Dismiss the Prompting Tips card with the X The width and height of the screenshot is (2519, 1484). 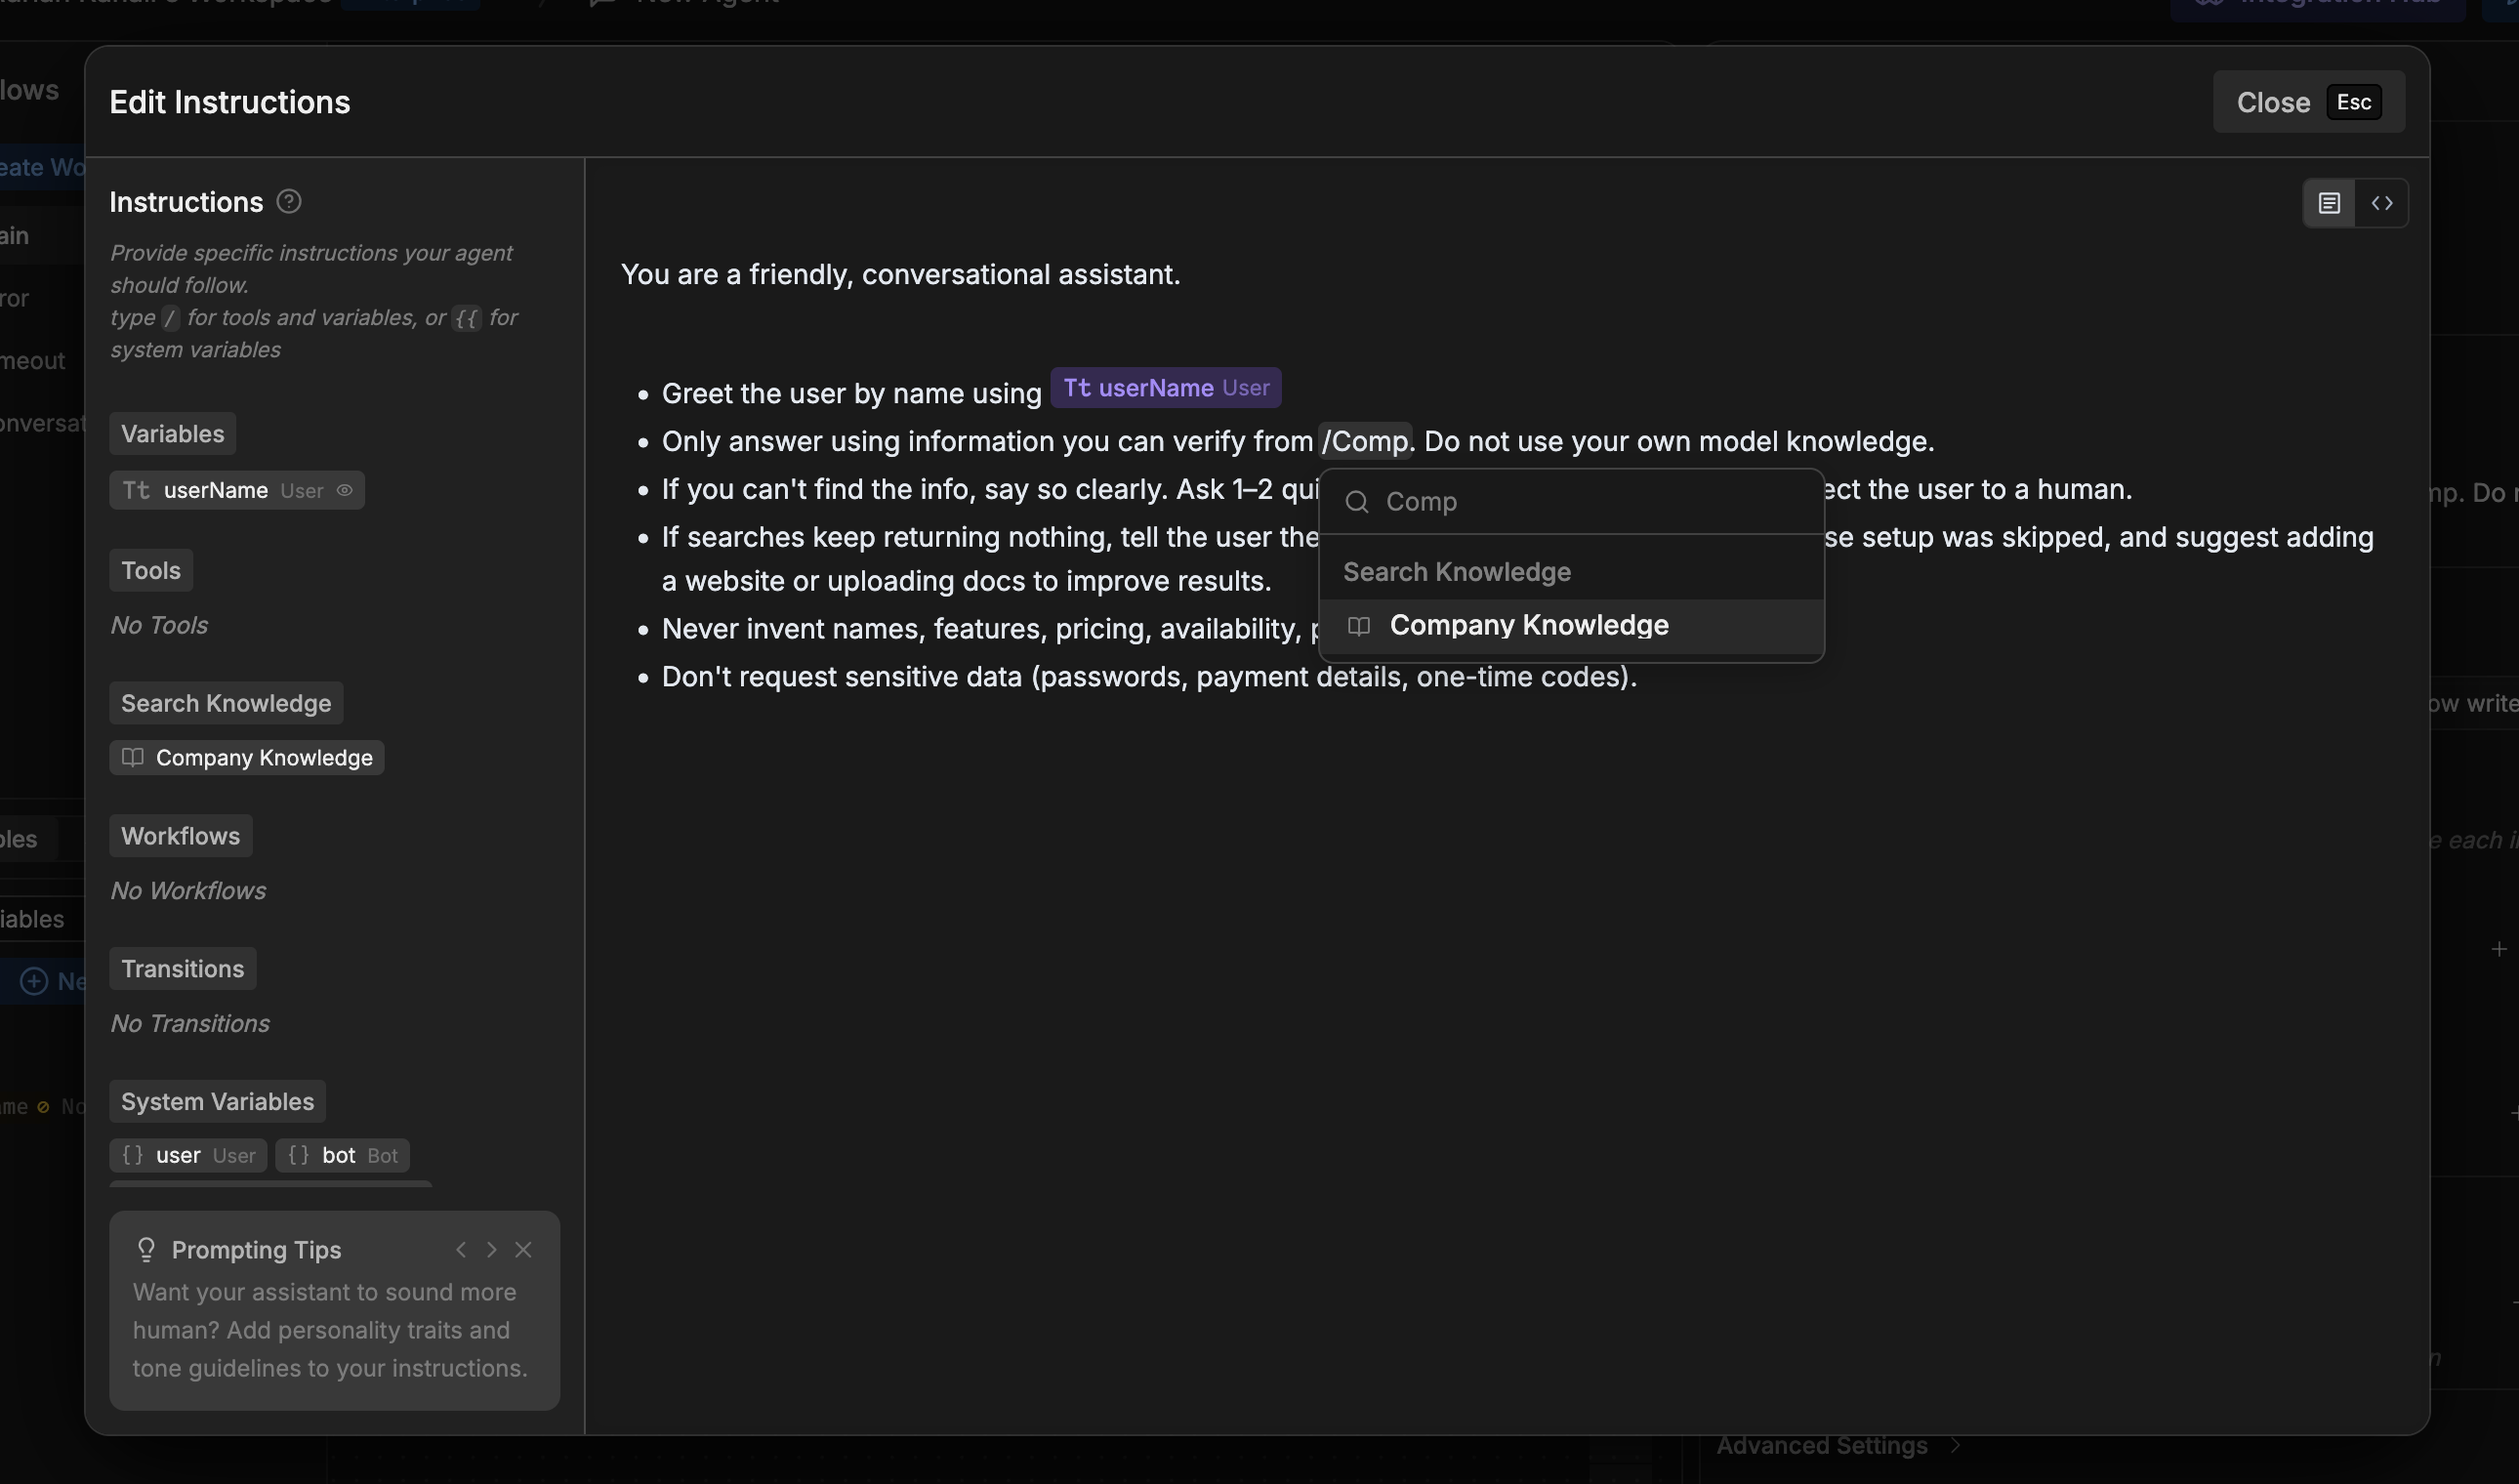click(x=524, y=1249)
